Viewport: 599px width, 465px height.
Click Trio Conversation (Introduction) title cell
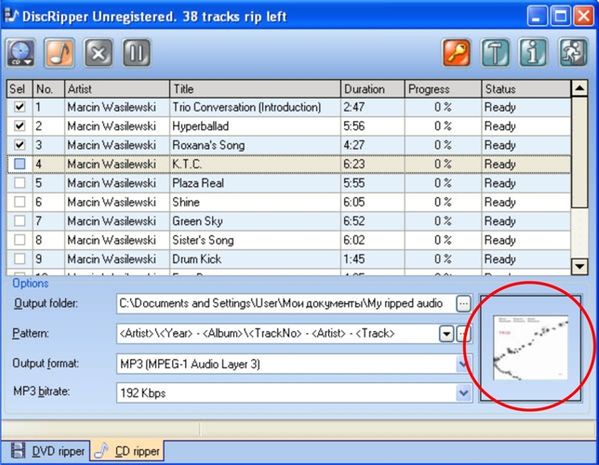(255, 107)
